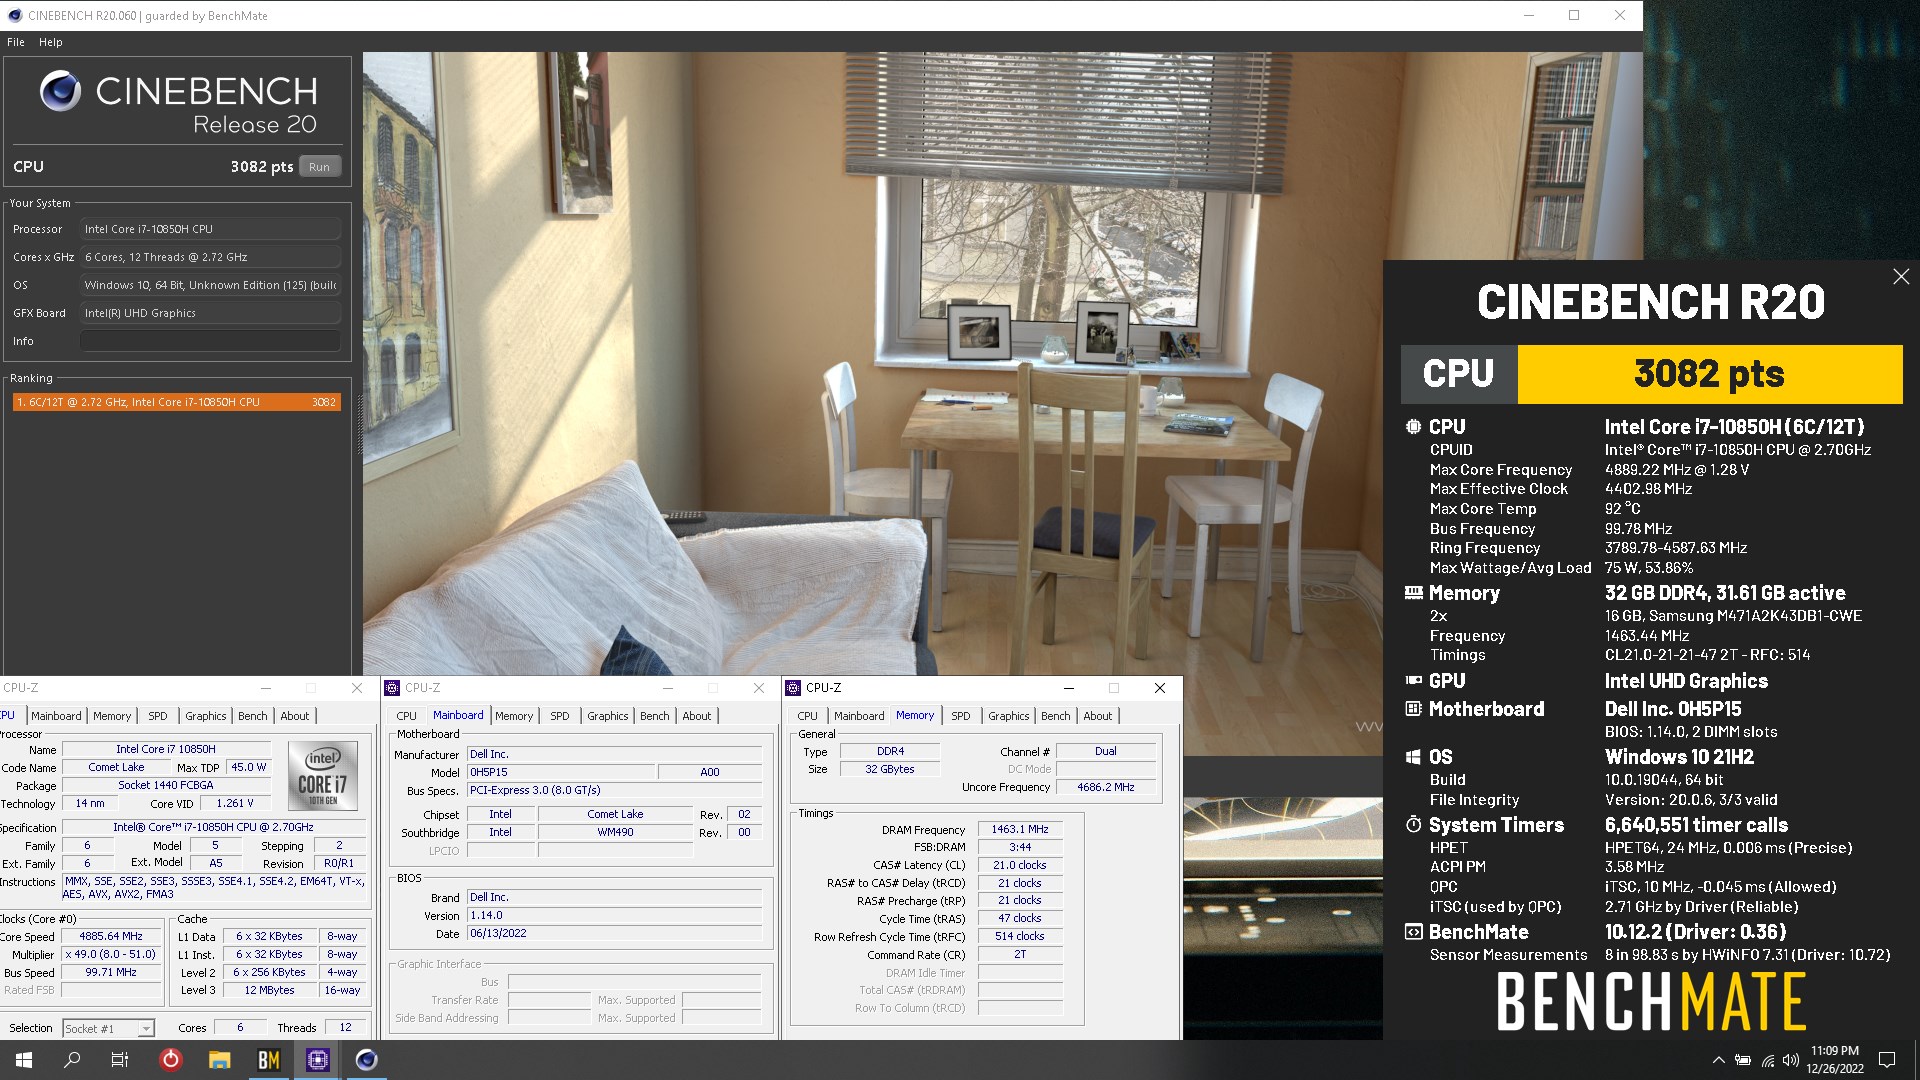1920x1080 pixels.
Task: Click Uncore Frequency value '4686.2 MHz'
Action: point(1105,788)
